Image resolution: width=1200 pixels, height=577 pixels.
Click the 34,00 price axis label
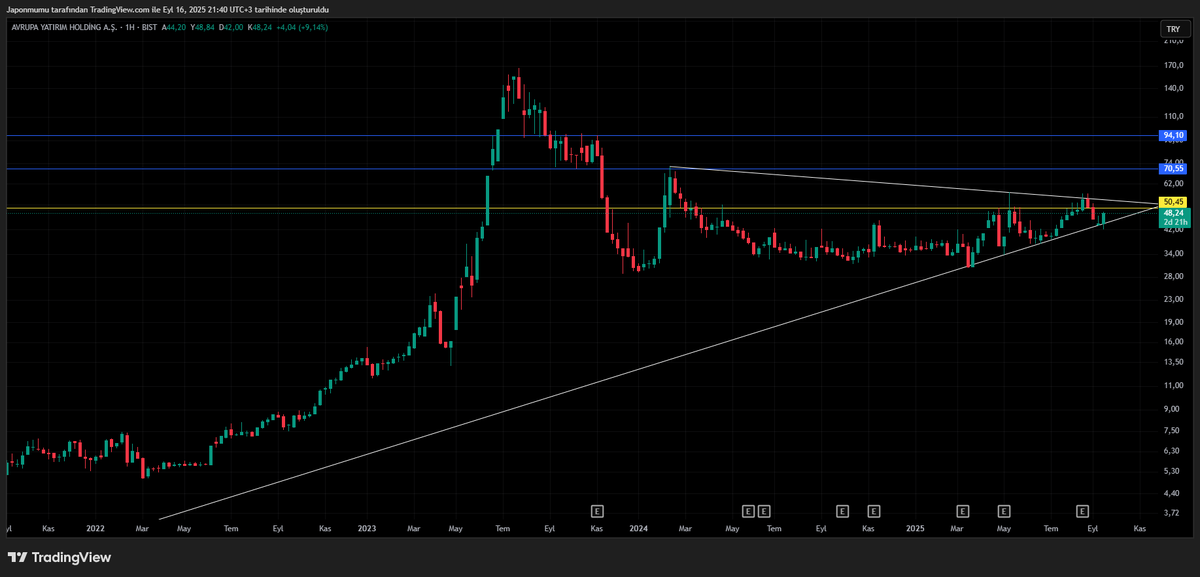click(1172, 253)
